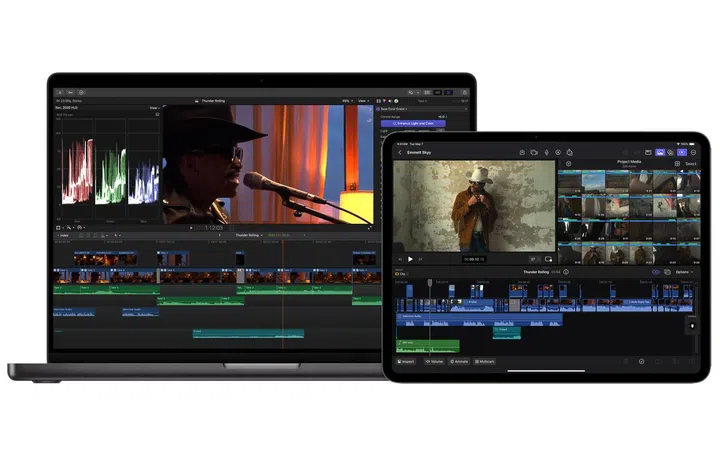Viewport: 720px width, 456px height.
Task: Click the fullscreen expand icon in Mac viewer
Action: point(367,228)
